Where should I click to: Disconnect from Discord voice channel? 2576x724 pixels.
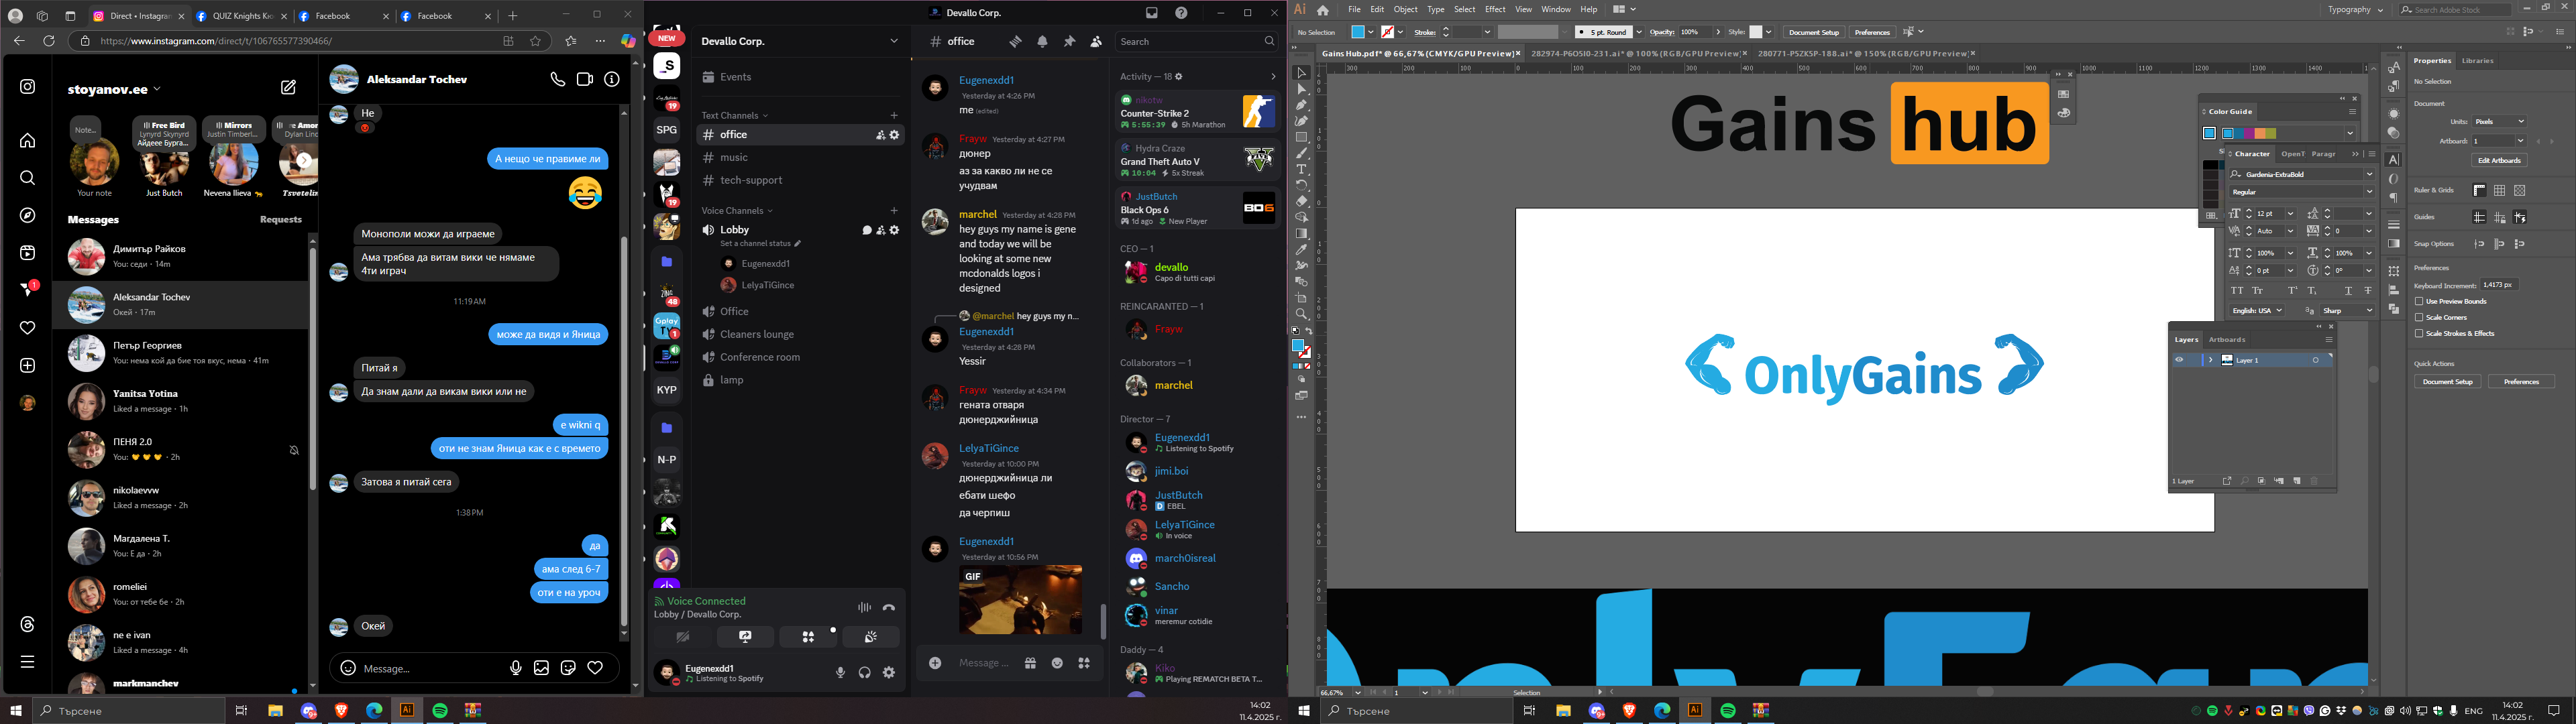tap(889, 607)
